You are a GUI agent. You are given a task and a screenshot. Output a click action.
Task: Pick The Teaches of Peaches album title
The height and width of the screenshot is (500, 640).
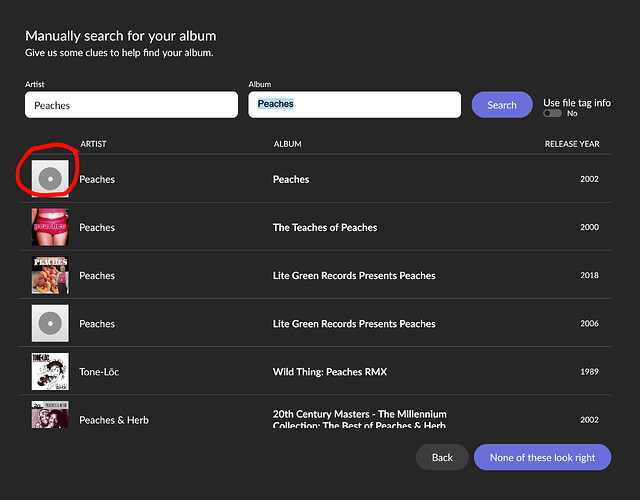325,228
